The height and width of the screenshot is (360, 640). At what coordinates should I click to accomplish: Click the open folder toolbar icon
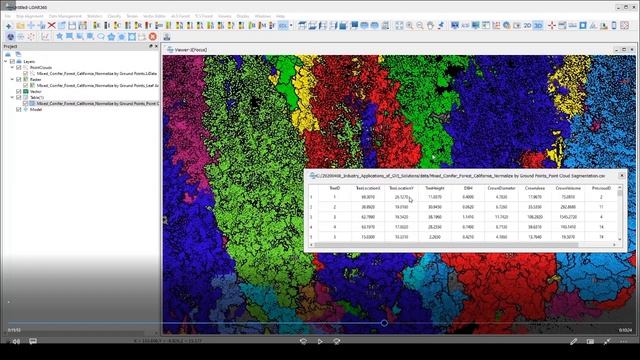[x=20, y=26]
